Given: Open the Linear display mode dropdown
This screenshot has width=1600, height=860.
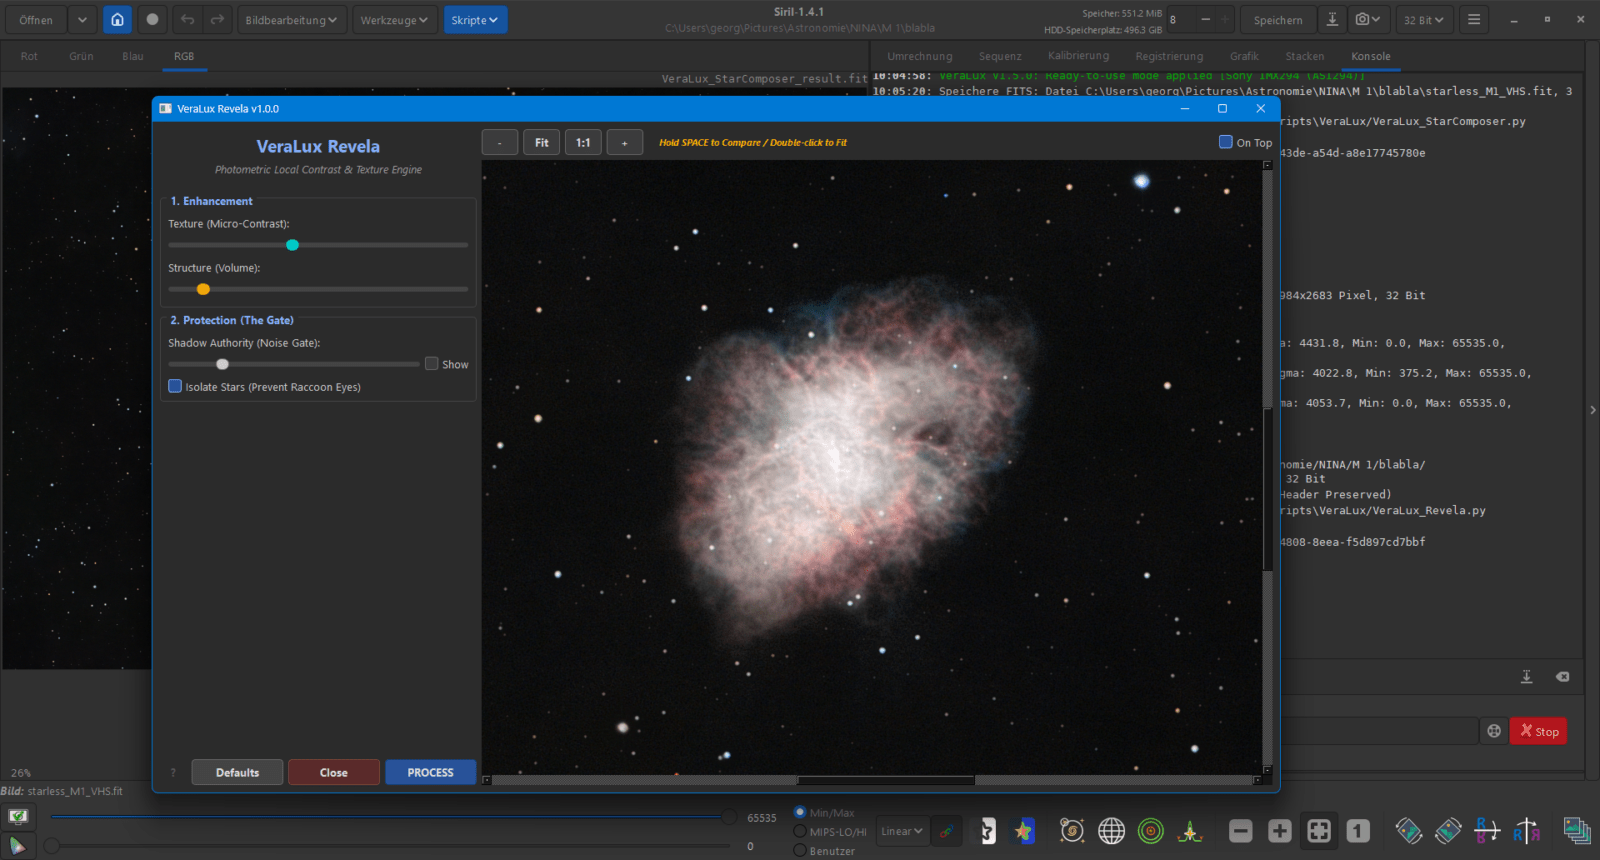Looking at the screenshot, I should tap(901, 831).
